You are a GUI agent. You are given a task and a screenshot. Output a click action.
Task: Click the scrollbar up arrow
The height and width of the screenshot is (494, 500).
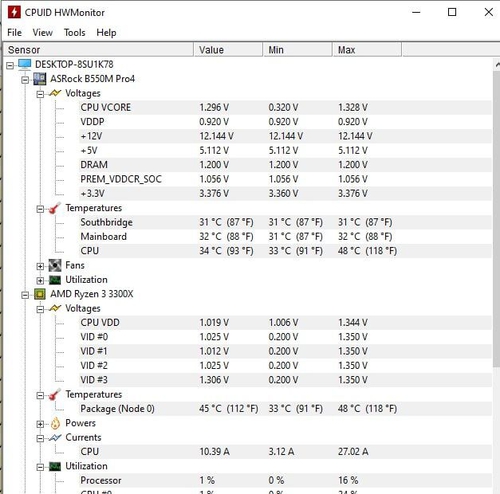497,64
